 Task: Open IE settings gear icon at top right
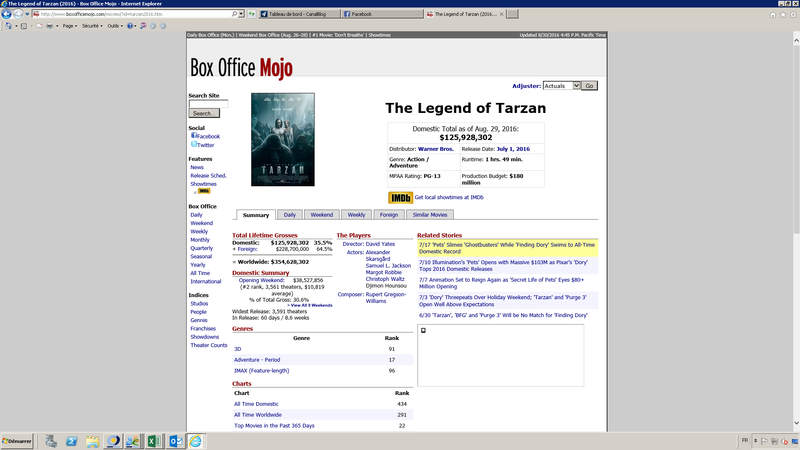point(793,15)
